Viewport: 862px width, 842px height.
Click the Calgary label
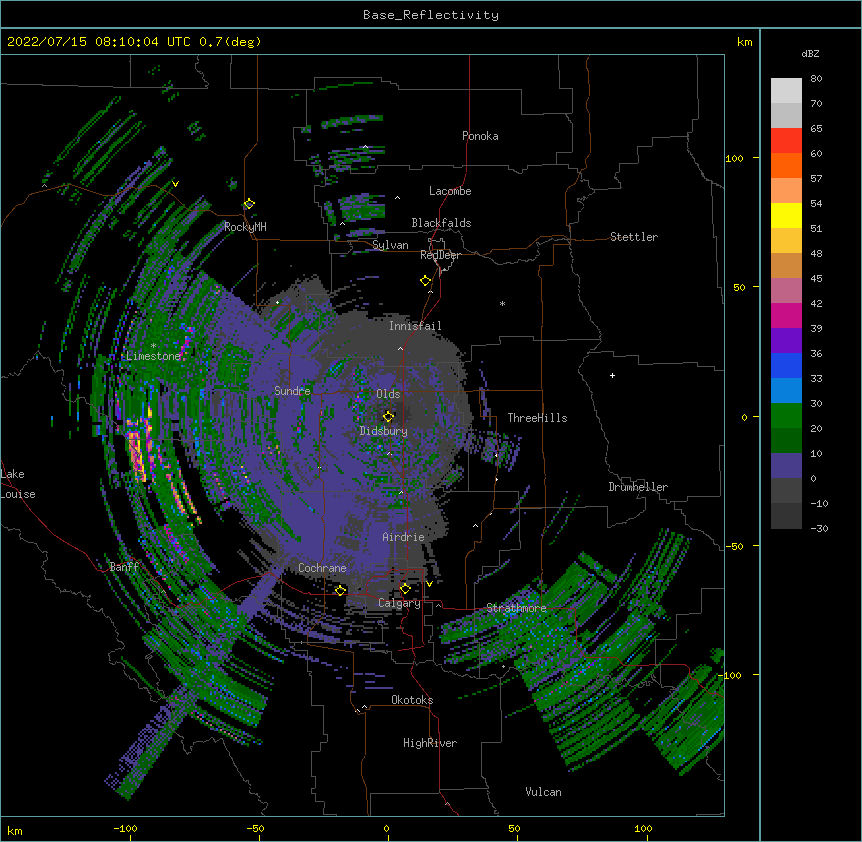[x=399, y=603]
